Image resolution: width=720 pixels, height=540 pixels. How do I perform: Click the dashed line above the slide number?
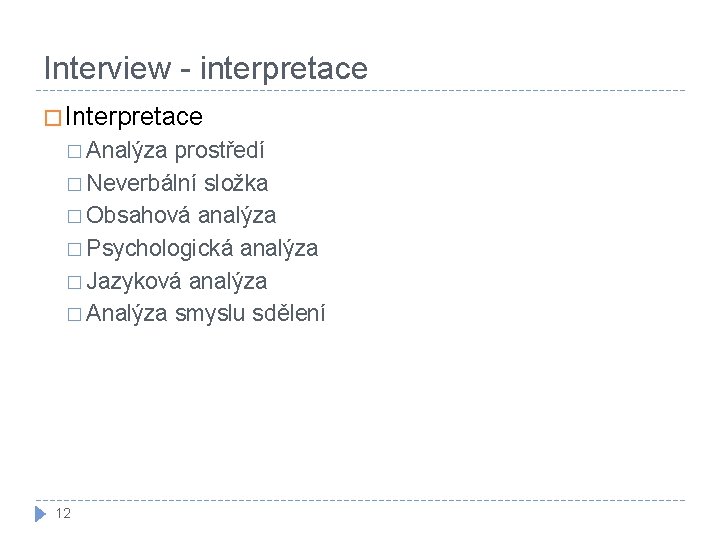point(360,500)
